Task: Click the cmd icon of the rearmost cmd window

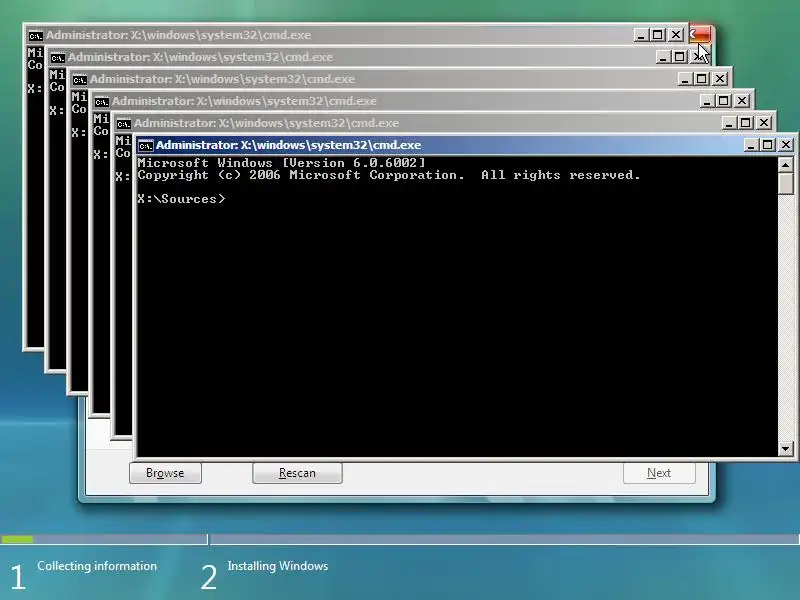Action: 36,36
